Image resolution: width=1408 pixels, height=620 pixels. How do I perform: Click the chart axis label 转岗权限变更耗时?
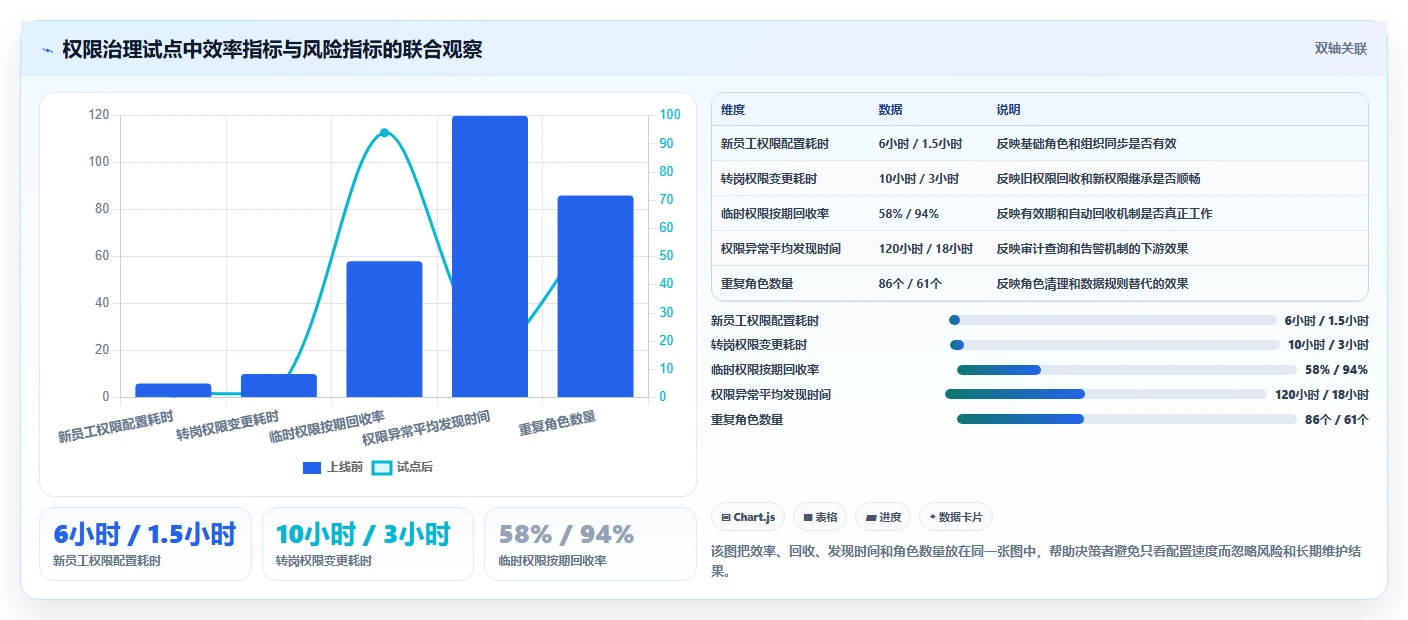tap(227, 425)
